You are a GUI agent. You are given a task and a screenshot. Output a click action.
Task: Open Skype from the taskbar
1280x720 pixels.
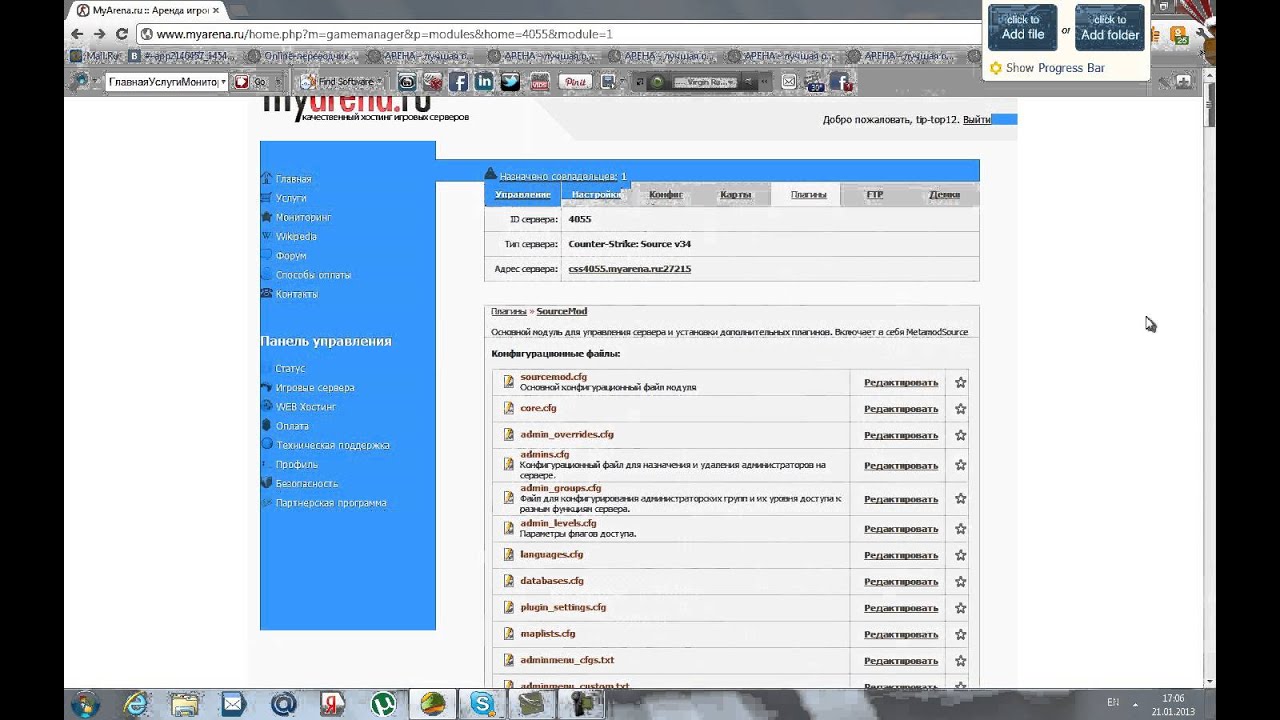[483, 704]
